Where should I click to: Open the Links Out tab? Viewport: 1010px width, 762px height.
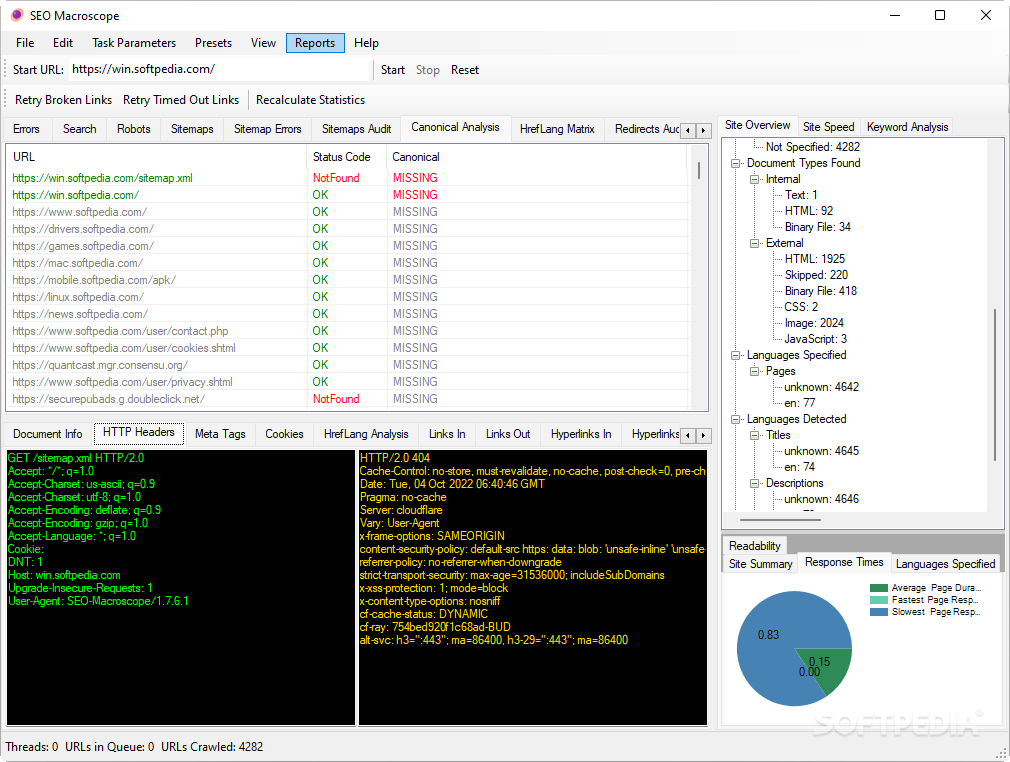coord(508,434)
